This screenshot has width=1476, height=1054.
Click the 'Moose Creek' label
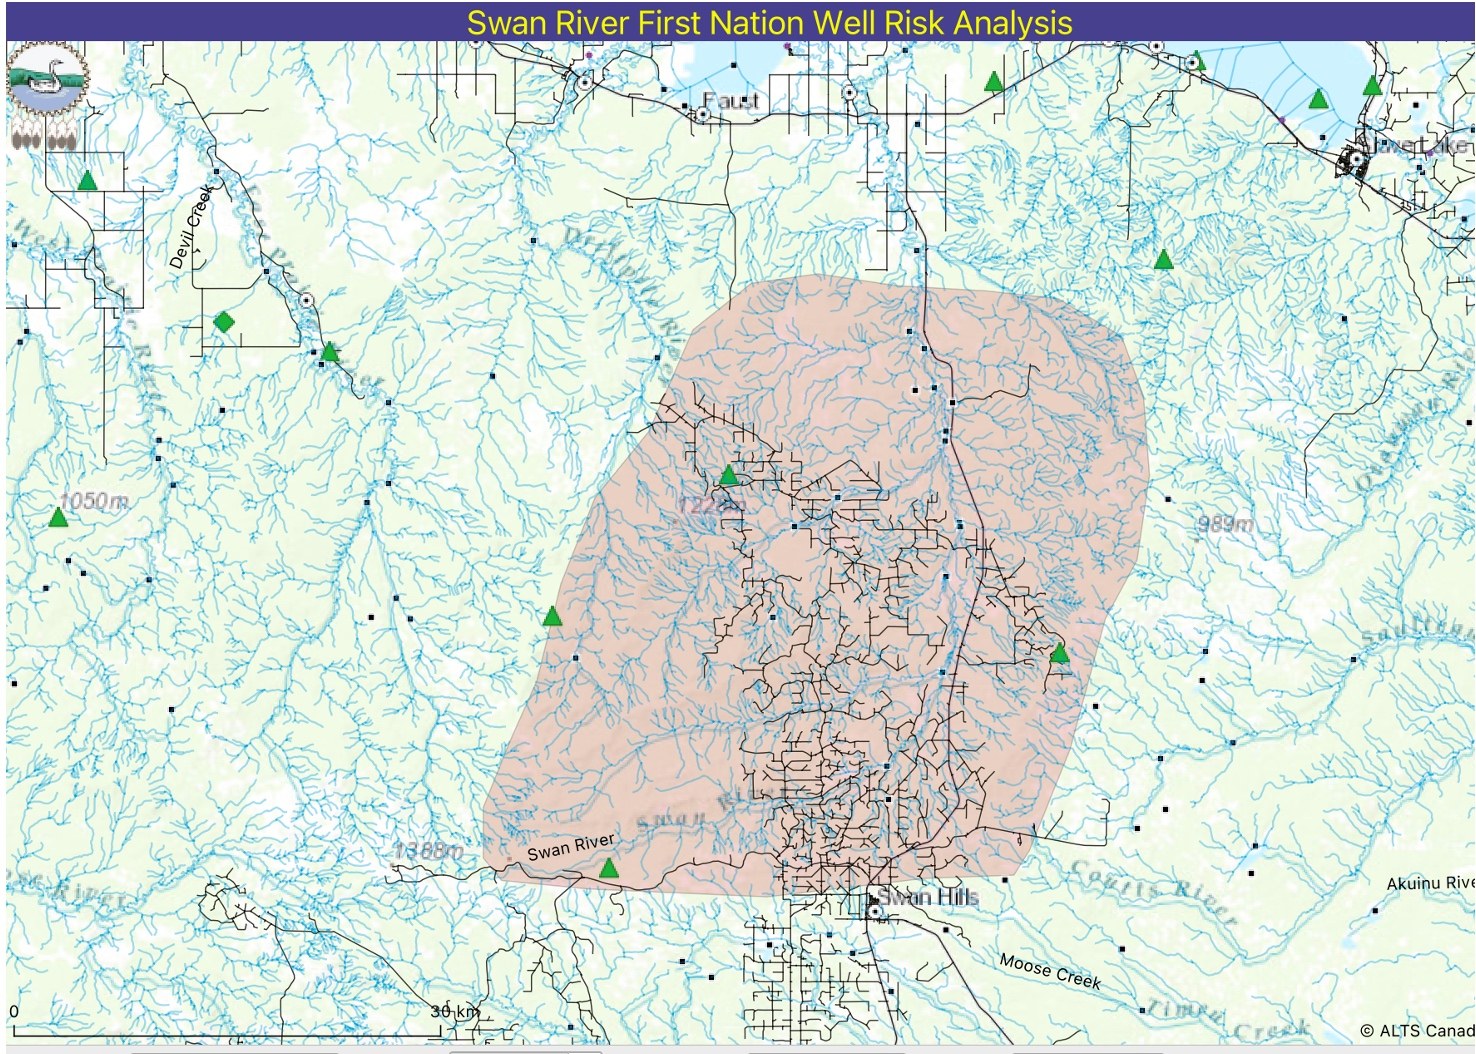click(x=1050, y=970)
